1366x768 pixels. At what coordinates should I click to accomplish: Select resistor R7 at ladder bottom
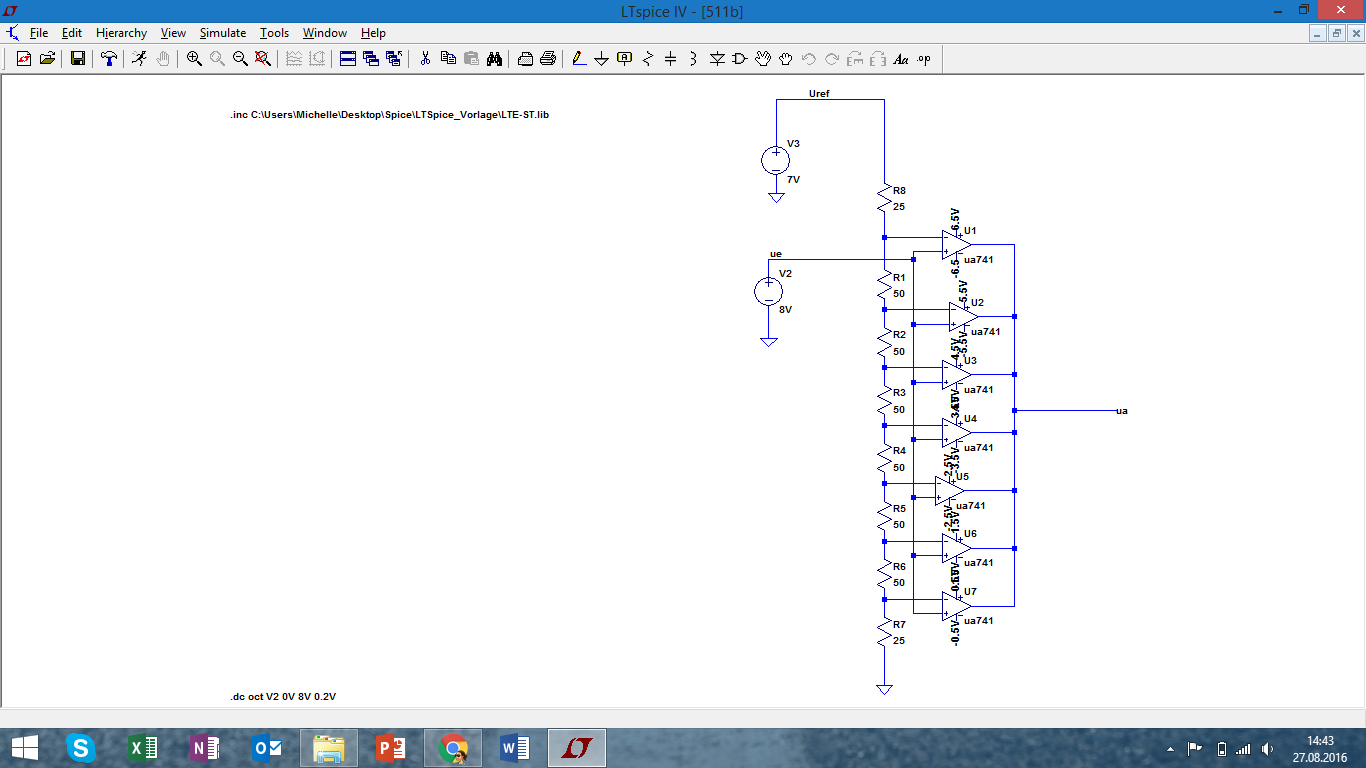coord(884,632)
